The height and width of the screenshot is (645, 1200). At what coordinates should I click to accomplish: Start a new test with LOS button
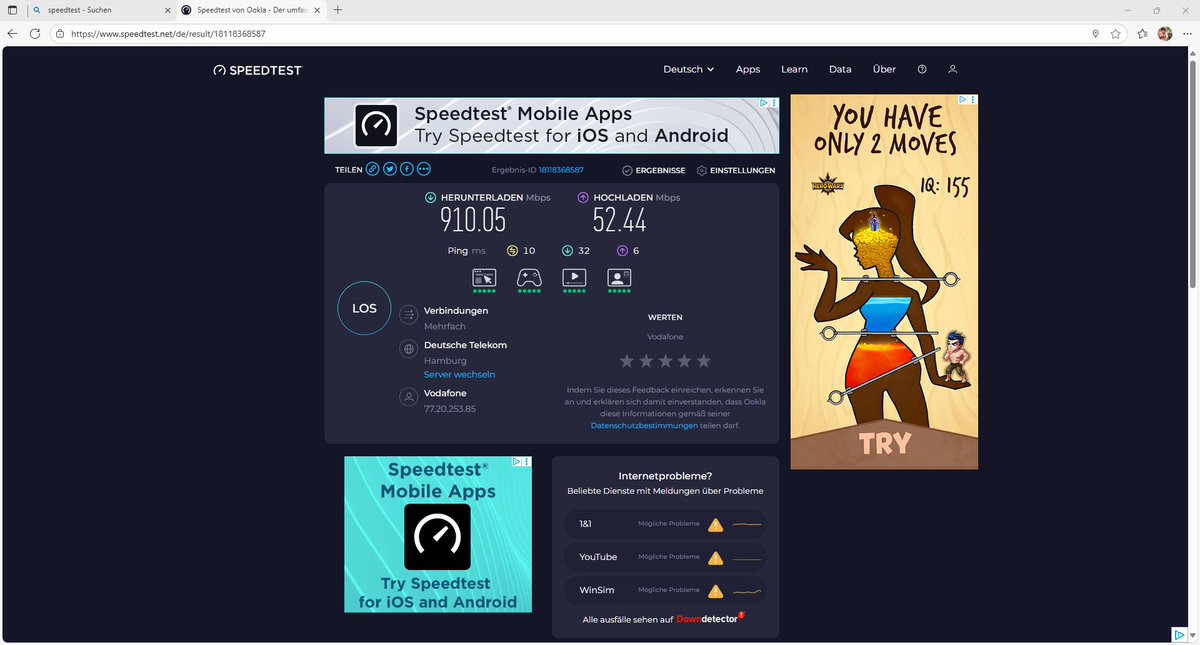(364, 308)
